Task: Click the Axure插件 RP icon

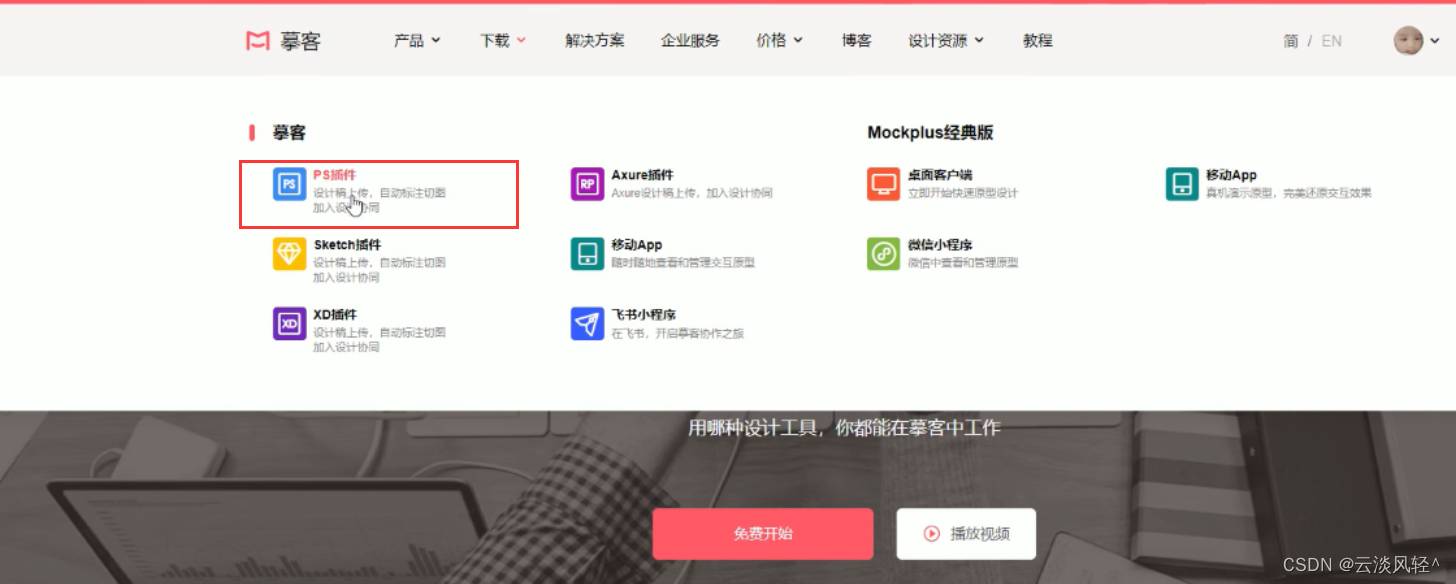Action: [587, 184]
